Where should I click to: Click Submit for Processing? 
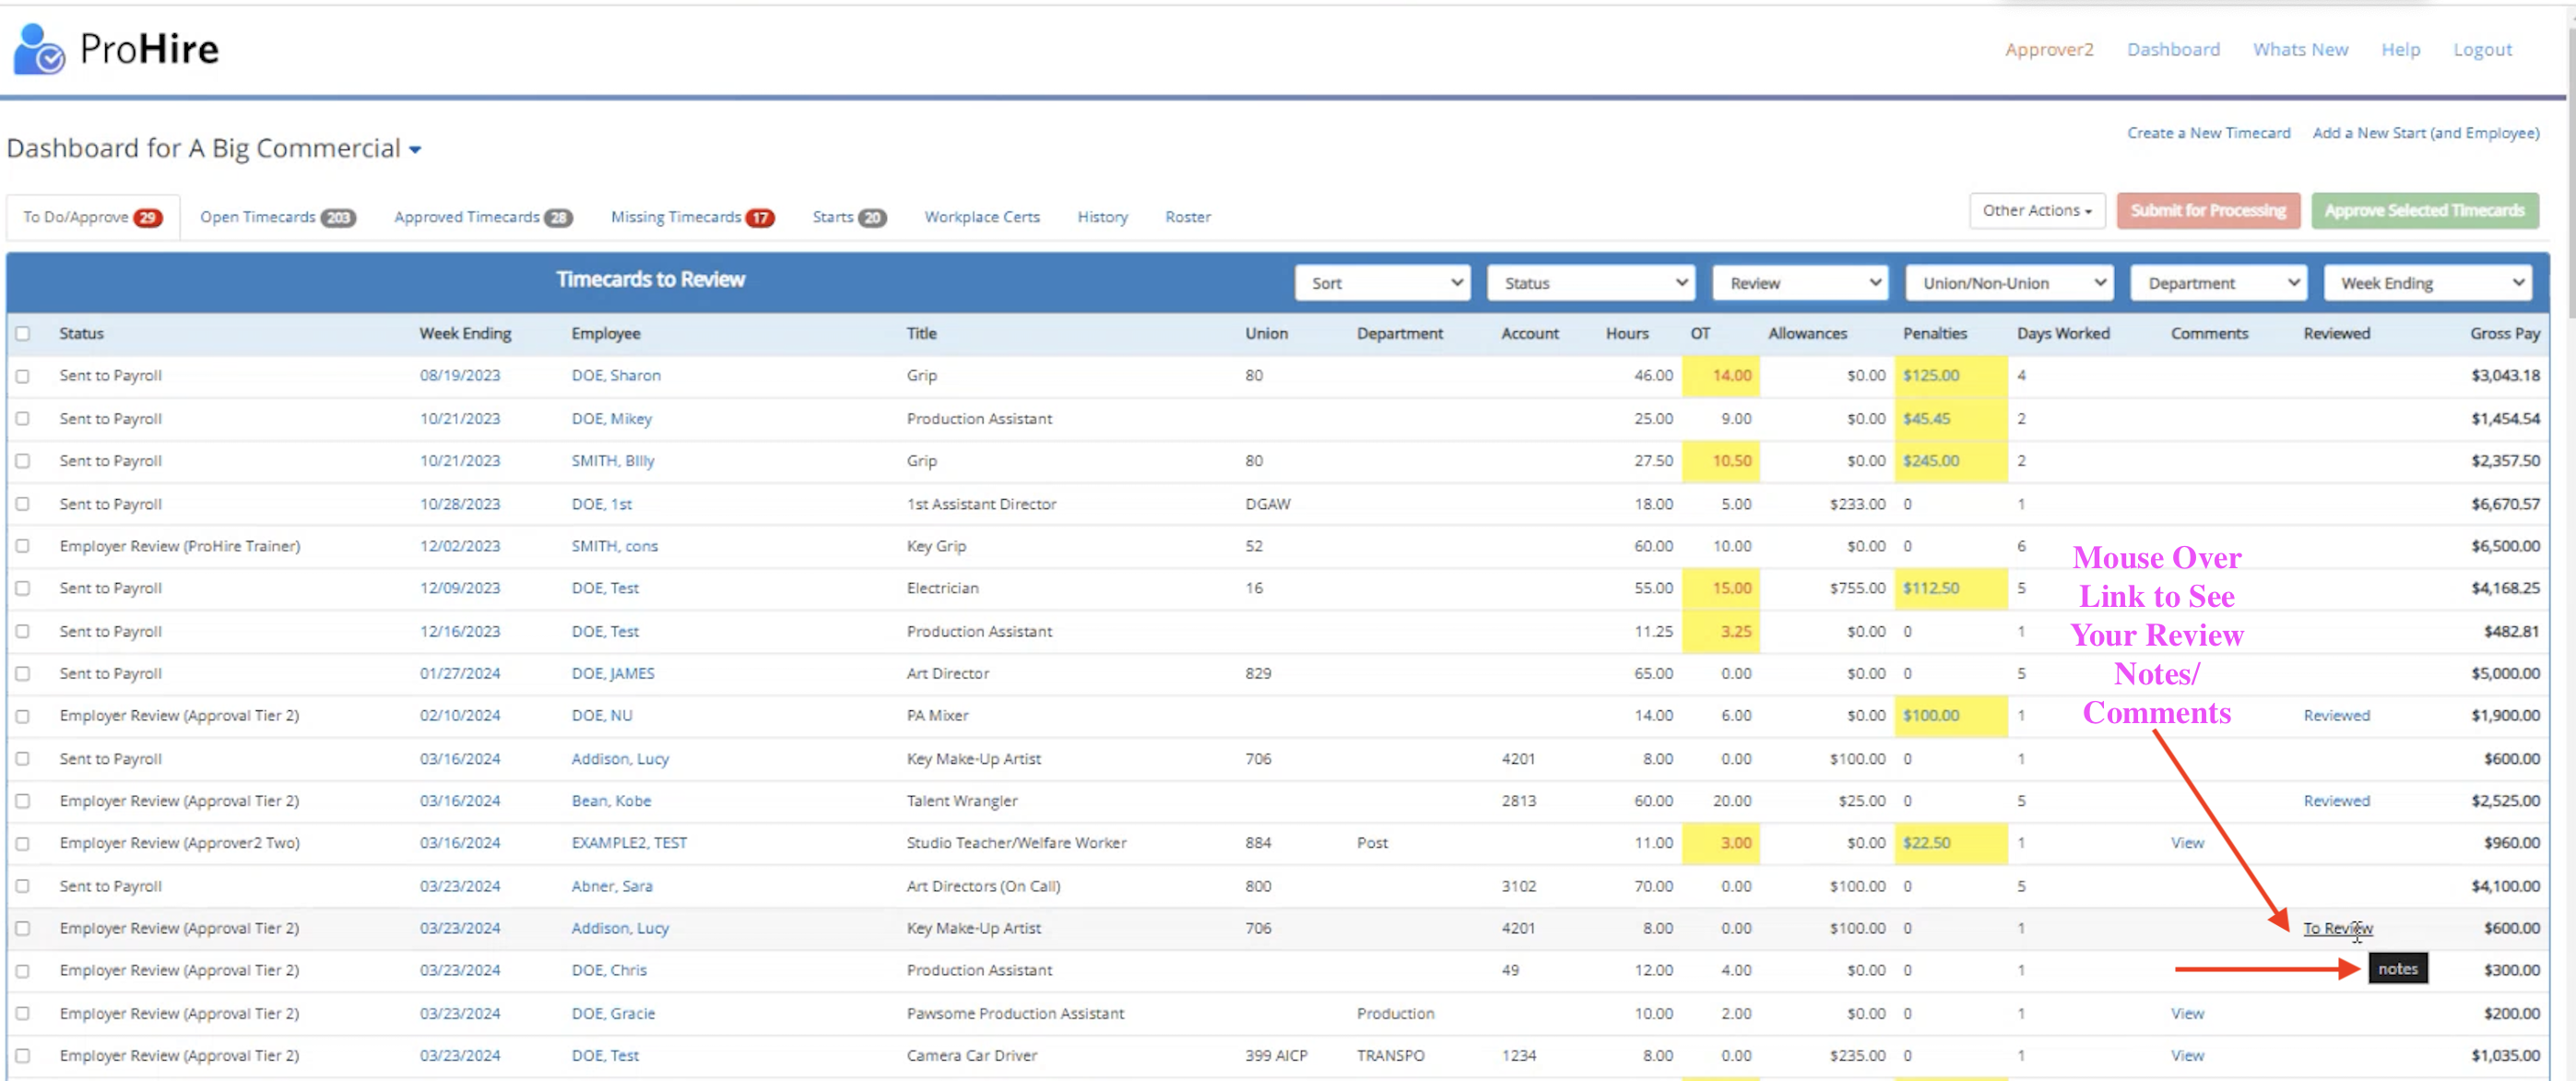point(2208,210)
